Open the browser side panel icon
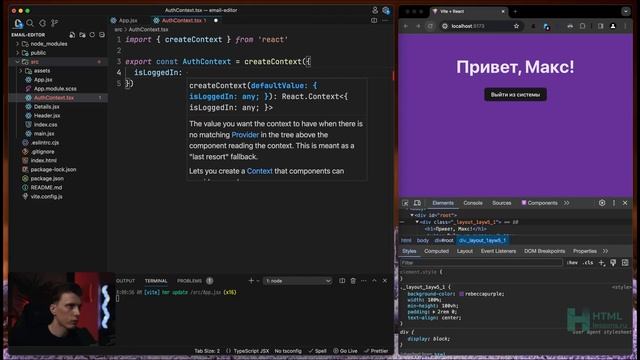Viewport: 640px width, 360px height. 600,26
